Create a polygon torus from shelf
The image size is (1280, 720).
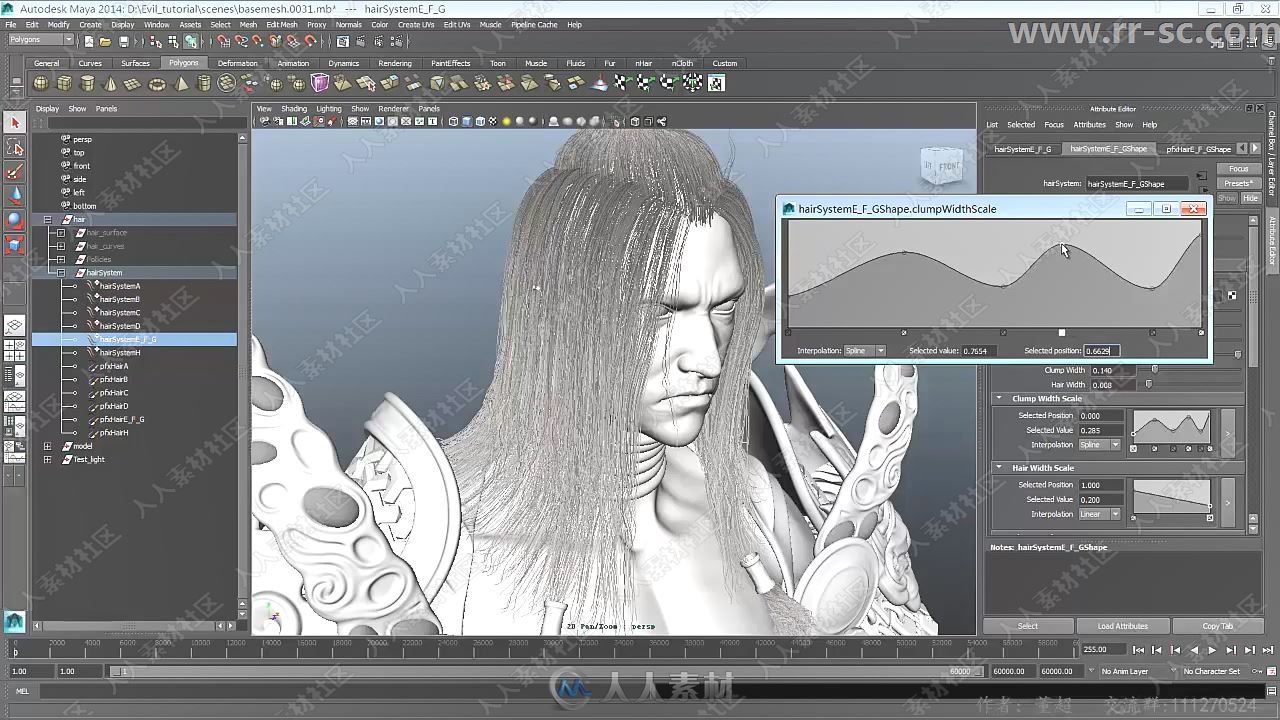tap(157, 83)
